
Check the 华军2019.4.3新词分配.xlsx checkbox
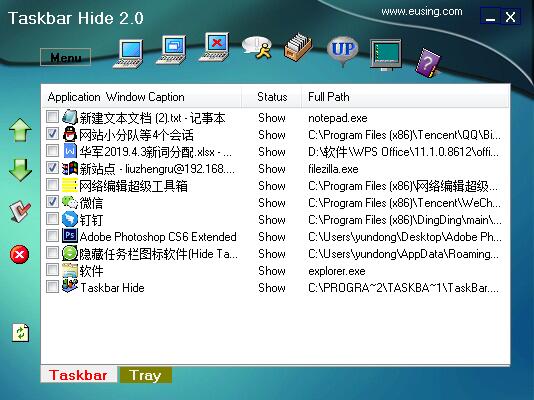[x=52, y=150]
